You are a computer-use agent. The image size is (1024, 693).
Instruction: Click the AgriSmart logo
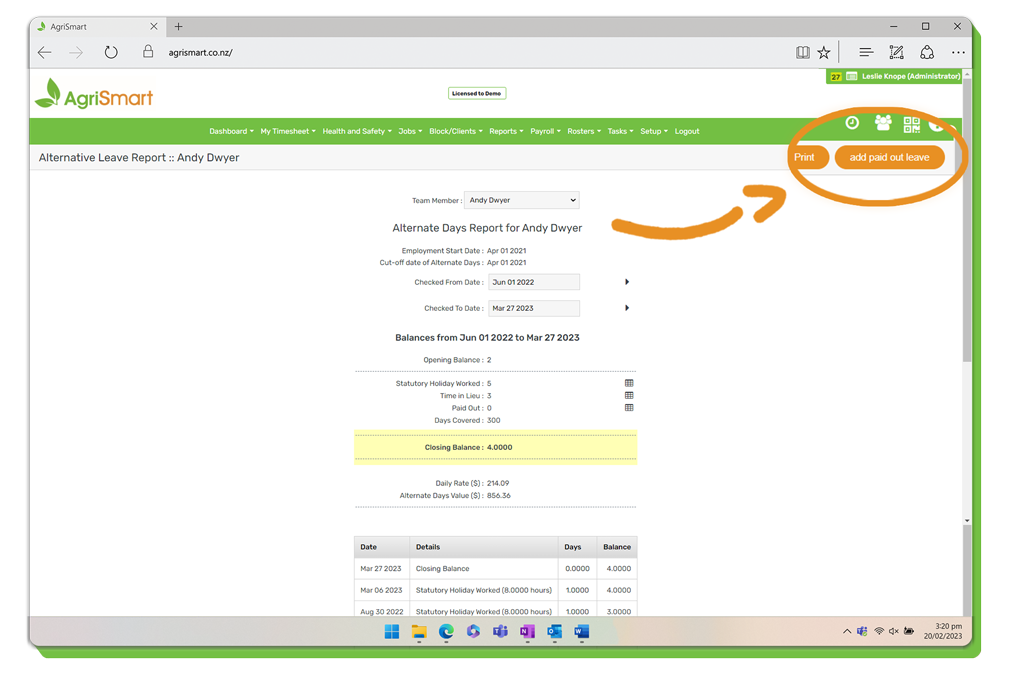click(x=94, y=95)
